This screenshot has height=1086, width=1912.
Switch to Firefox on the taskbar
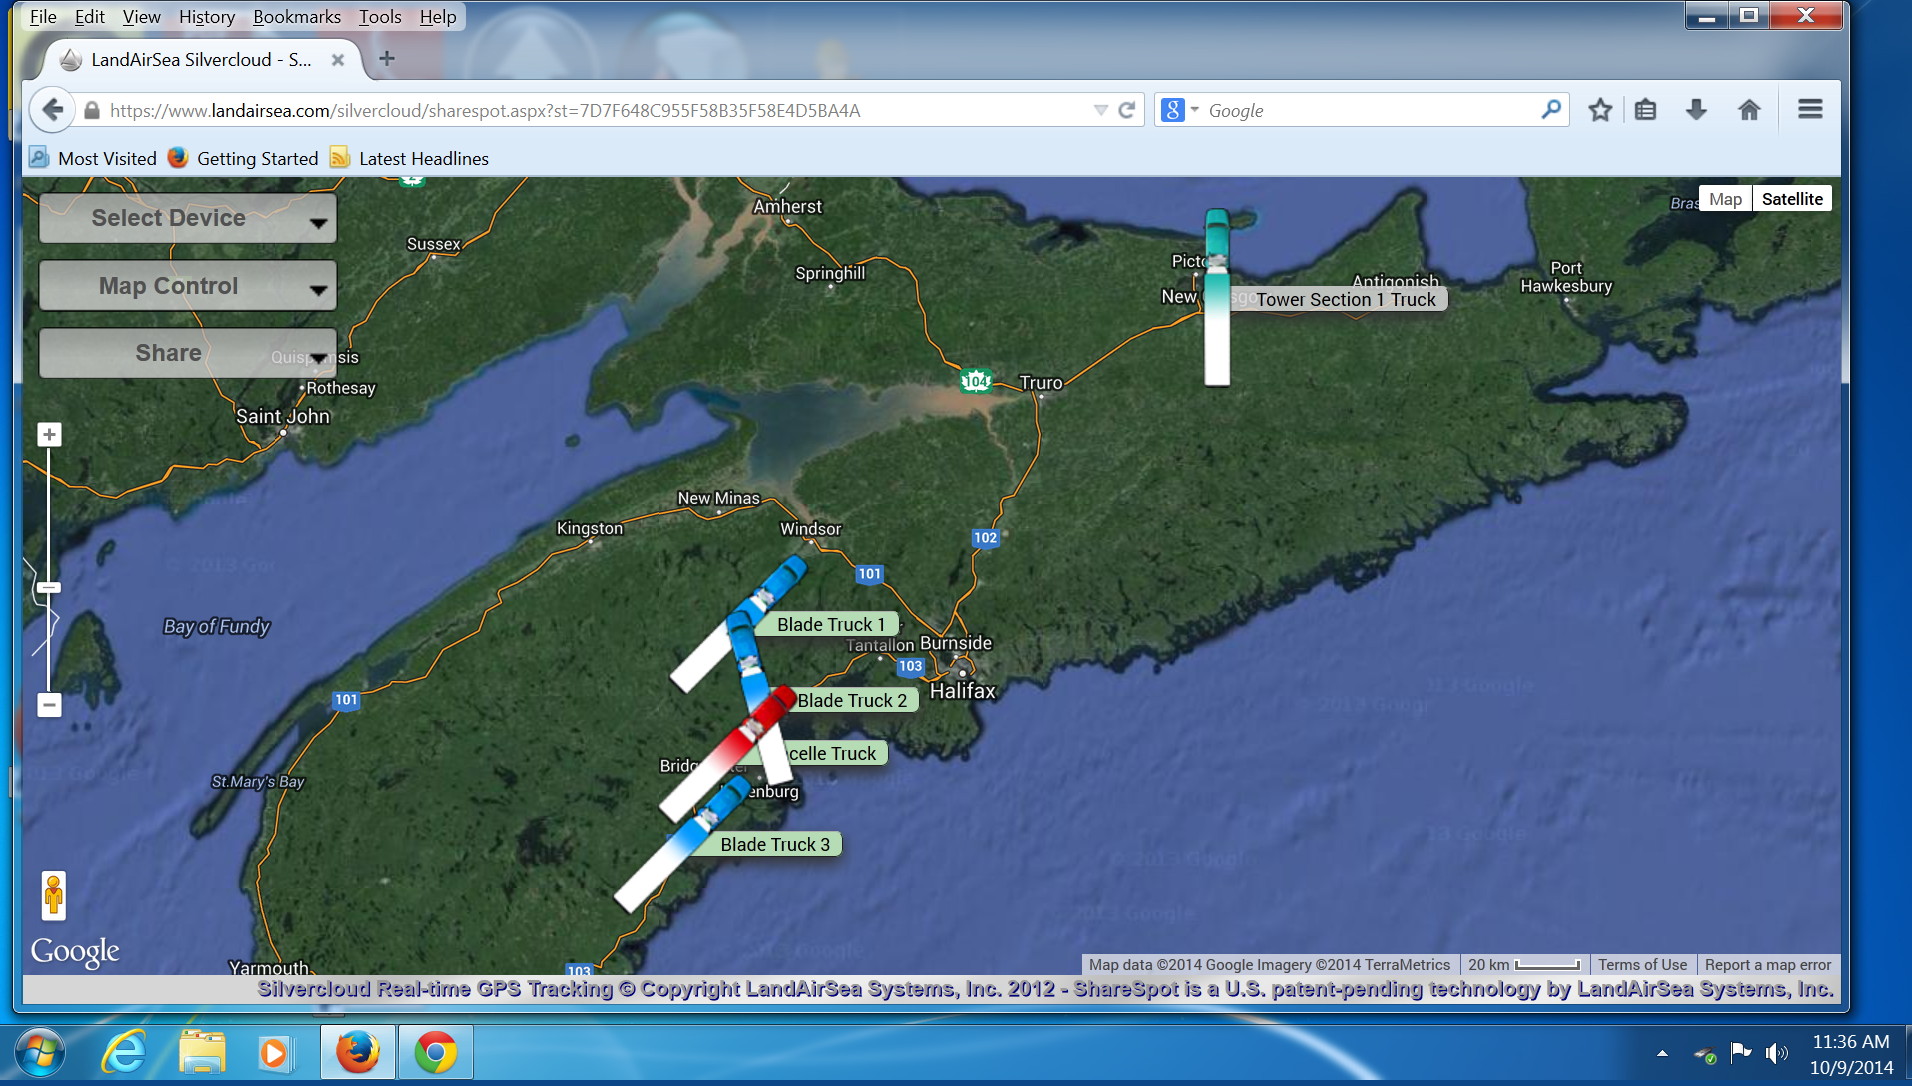[x=357, y=1053]
